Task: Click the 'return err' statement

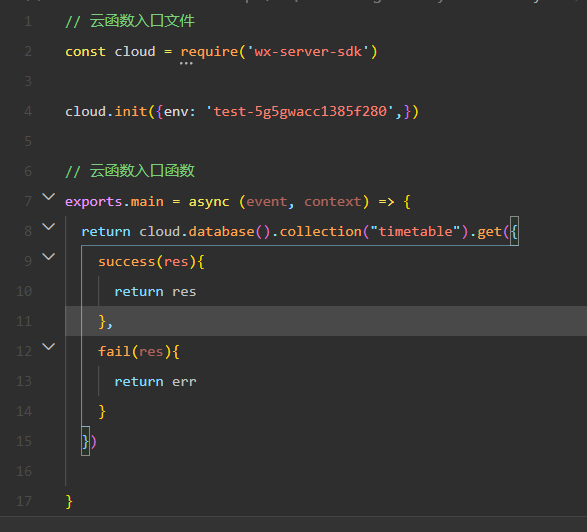Action: [x=155, y=381]
